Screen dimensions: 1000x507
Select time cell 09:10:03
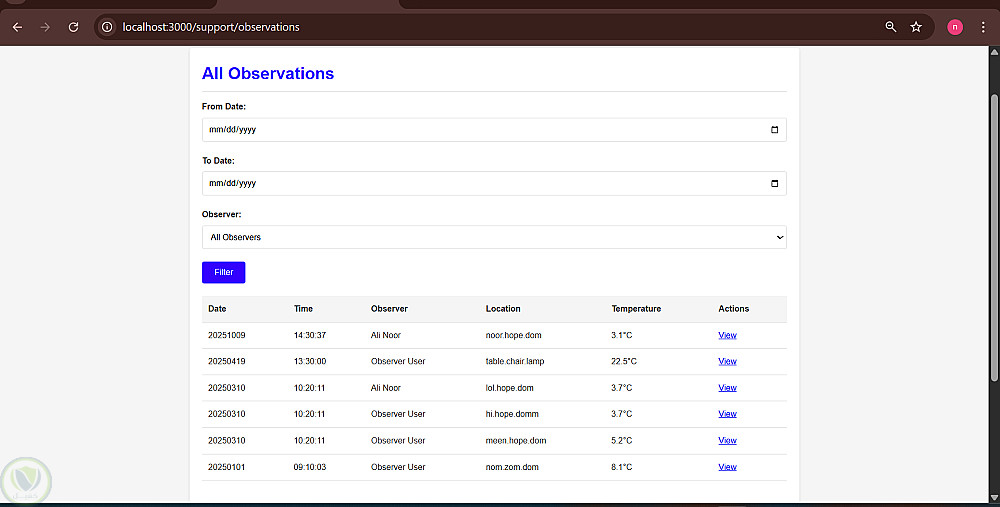[x=310, y=467]
